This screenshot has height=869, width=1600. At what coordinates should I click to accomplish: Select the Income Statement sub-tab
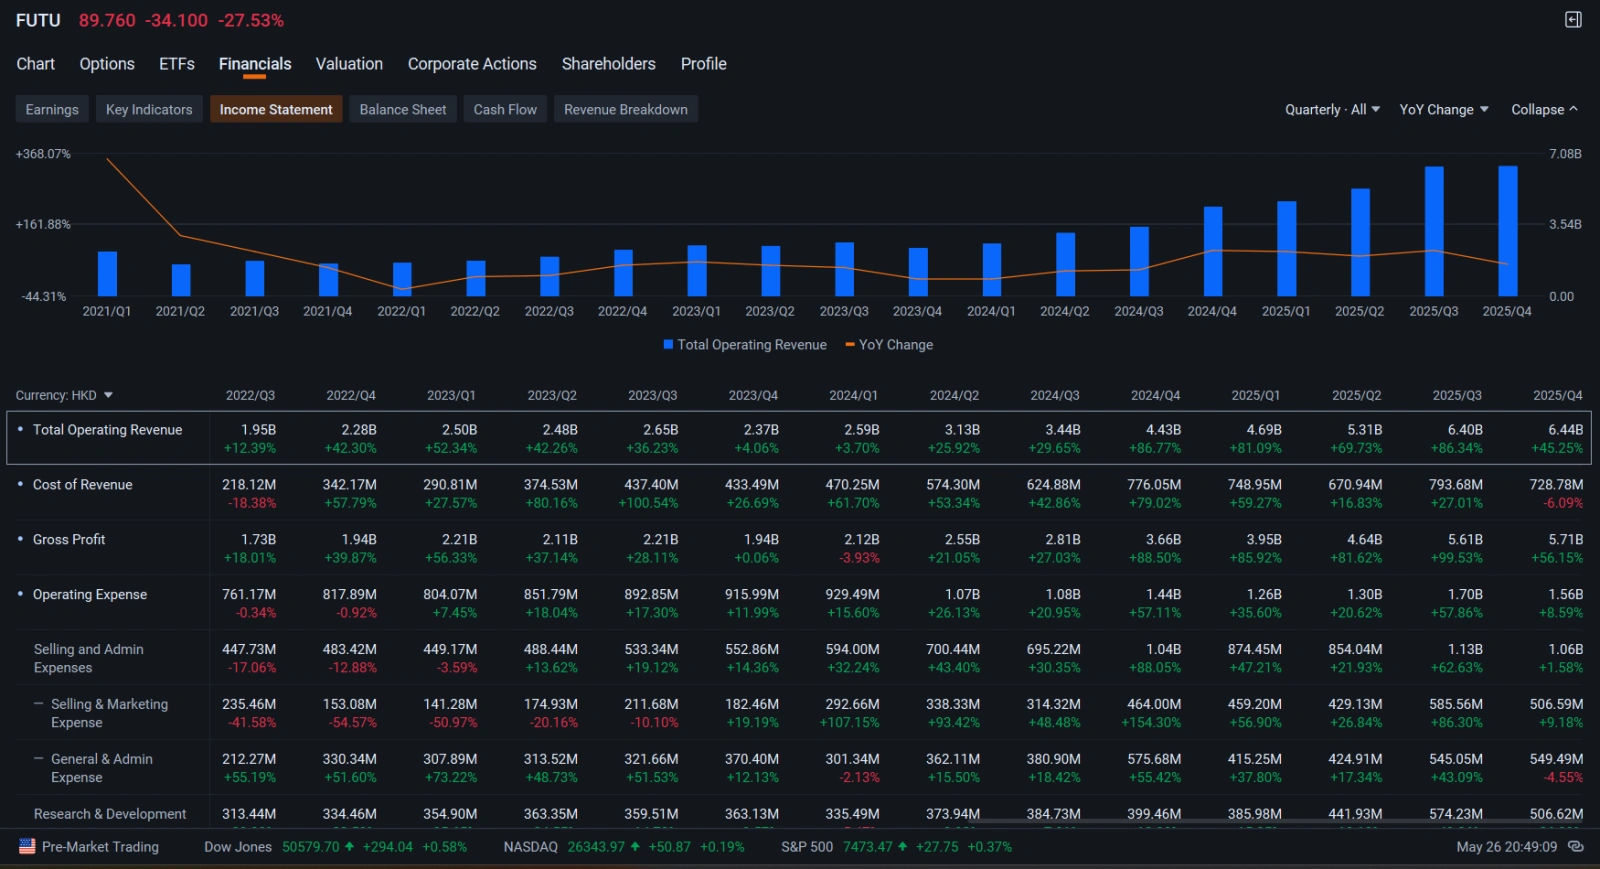pos(276,109)
